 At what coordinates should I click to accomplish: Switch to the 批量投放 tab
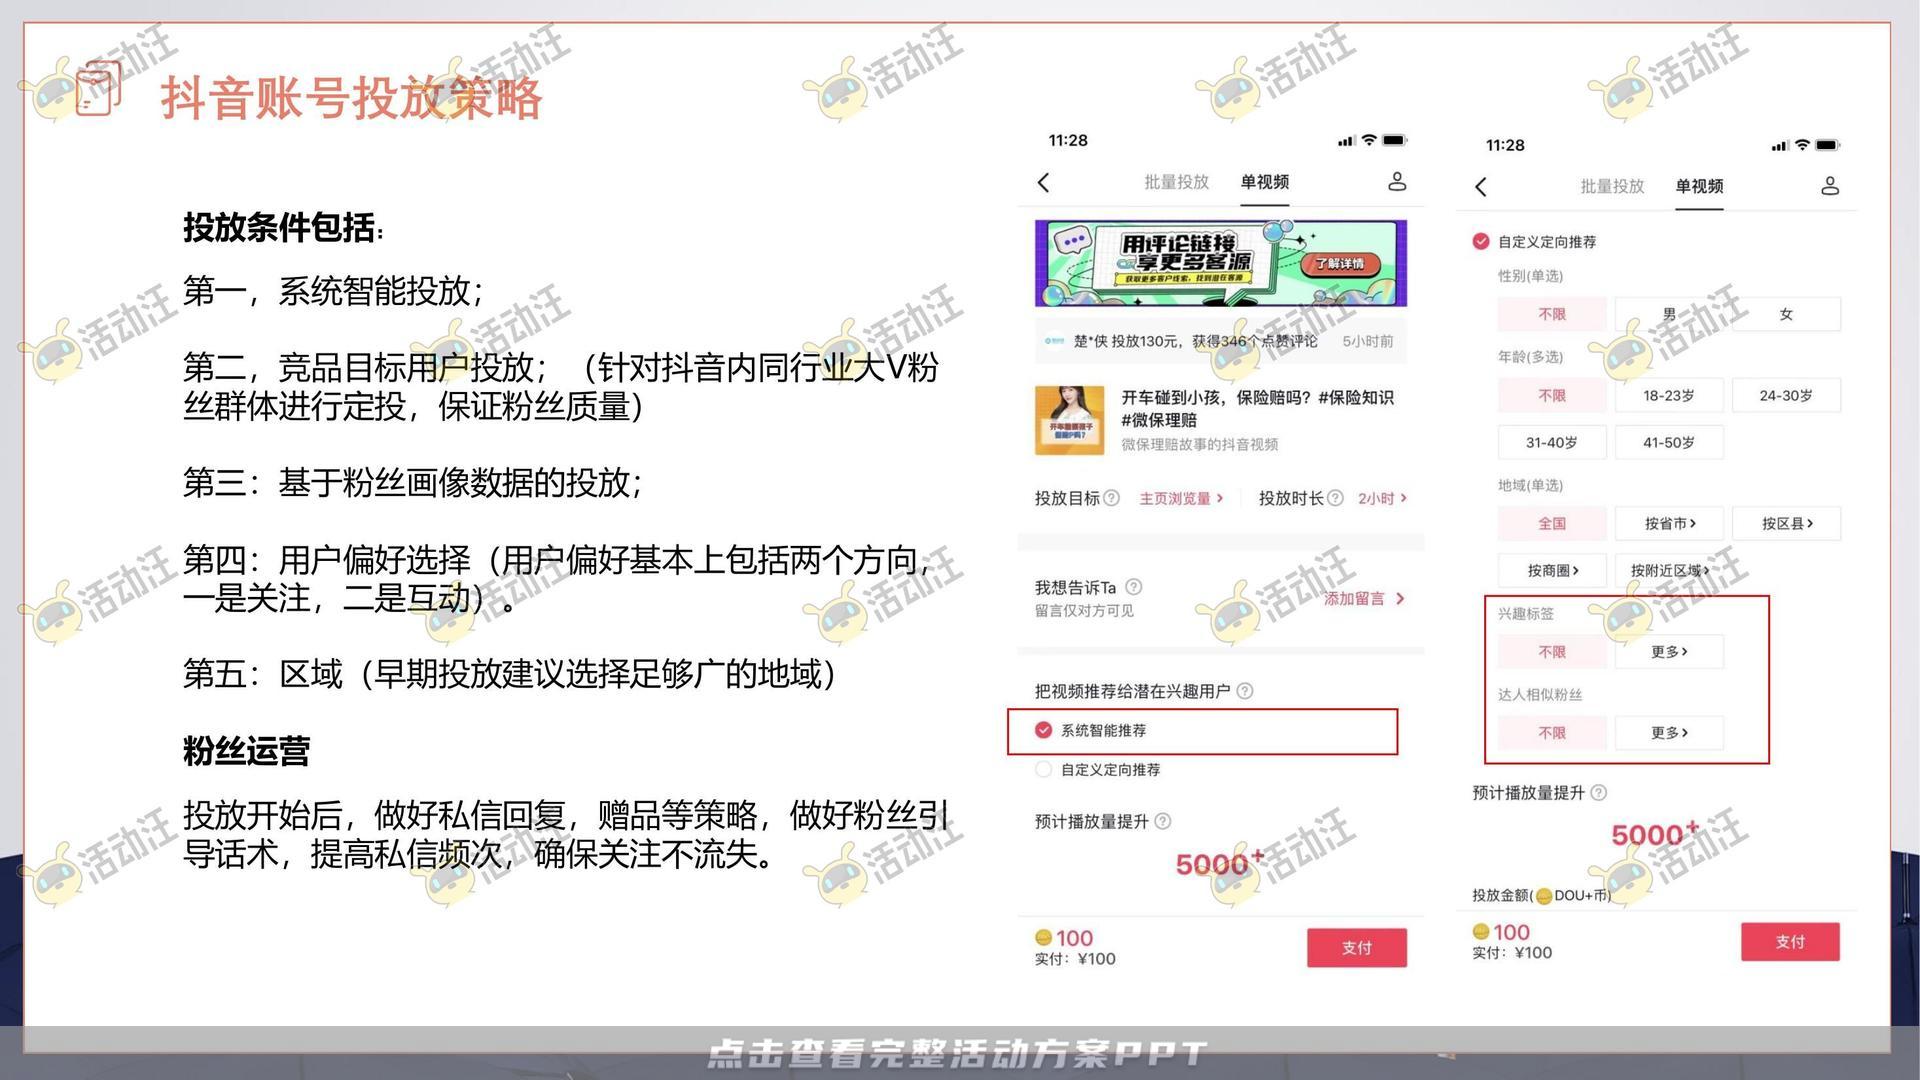(1175, 183)
